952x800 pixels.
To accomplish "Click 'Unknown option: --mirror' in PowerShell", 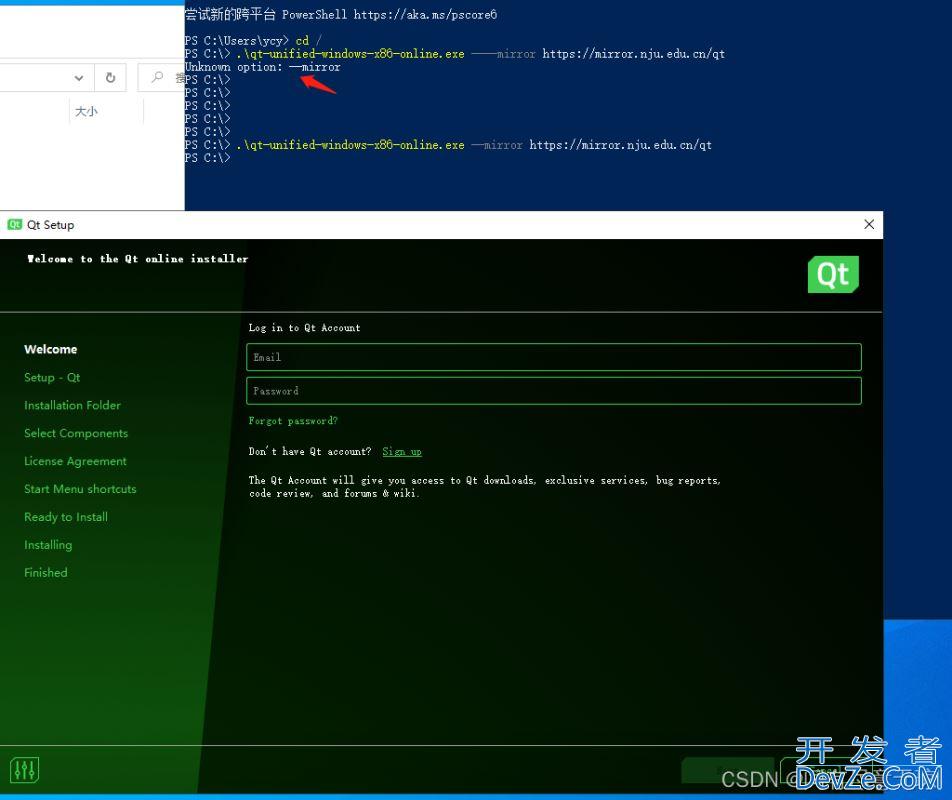I will point(262,67).
